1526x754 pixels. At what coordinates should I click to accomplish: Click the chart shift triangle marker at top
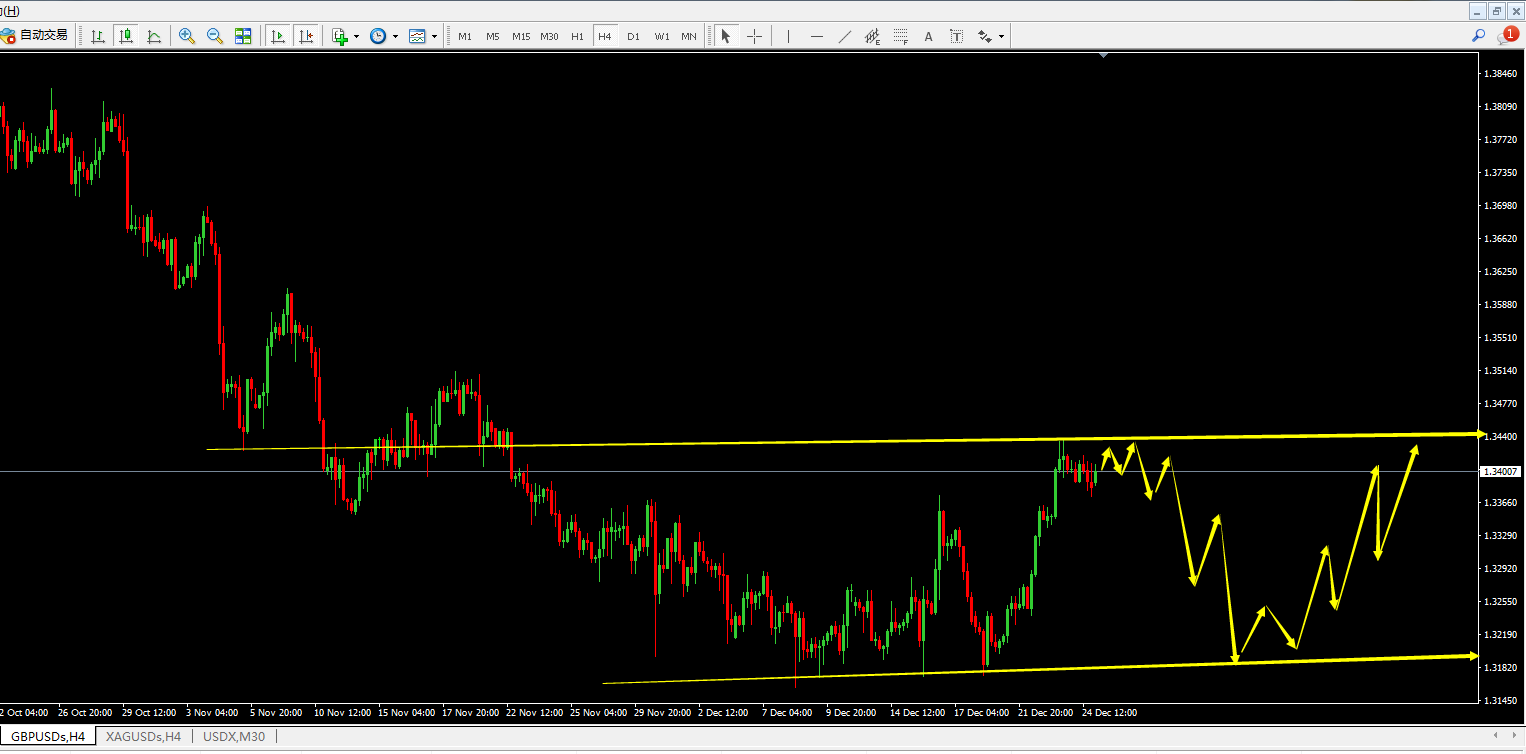pos(1103,55)
